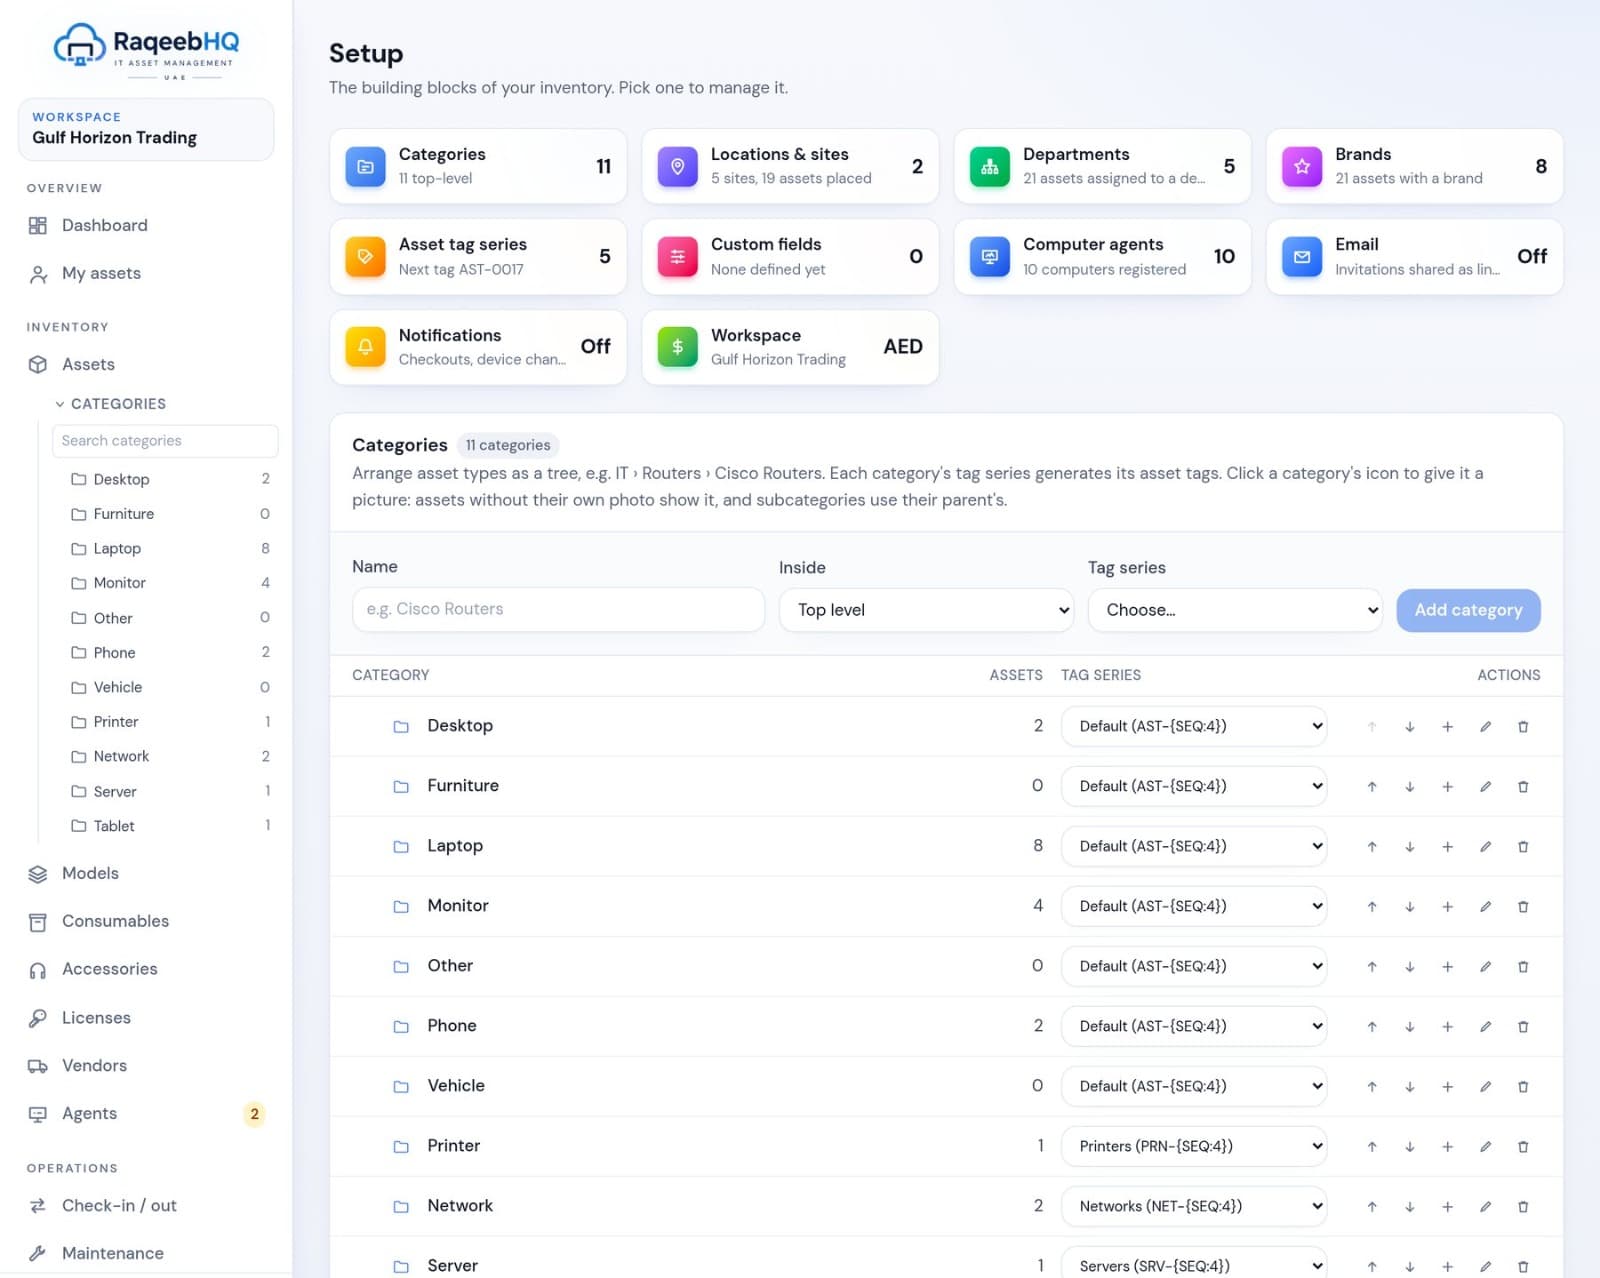Open the Tag series Choose dropdown
Screen dimensions: 1600x1278
point(1236,610)
